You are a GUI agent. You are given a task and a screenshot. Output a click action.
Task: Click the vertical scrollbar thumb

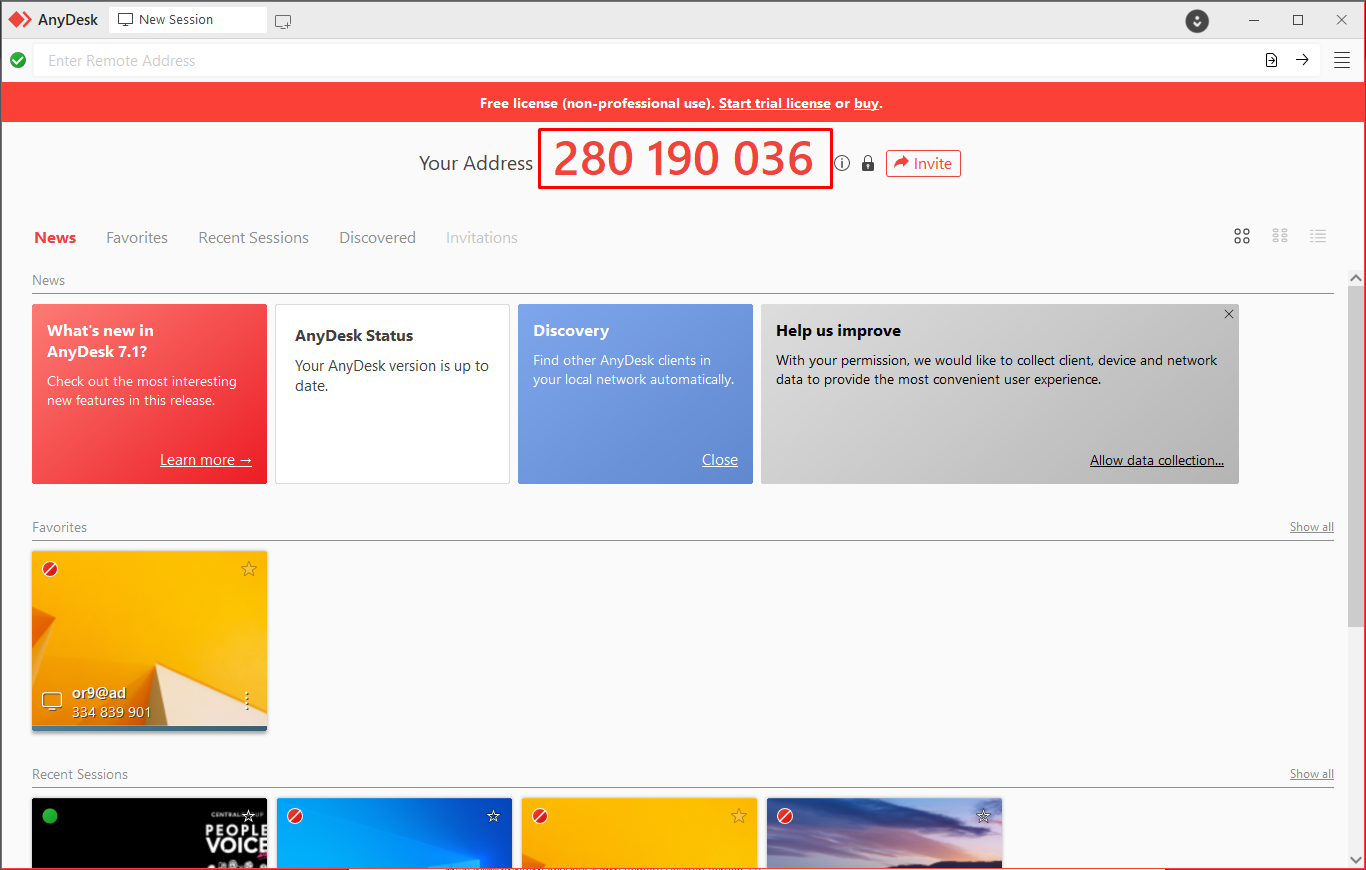coord(1356,456)
